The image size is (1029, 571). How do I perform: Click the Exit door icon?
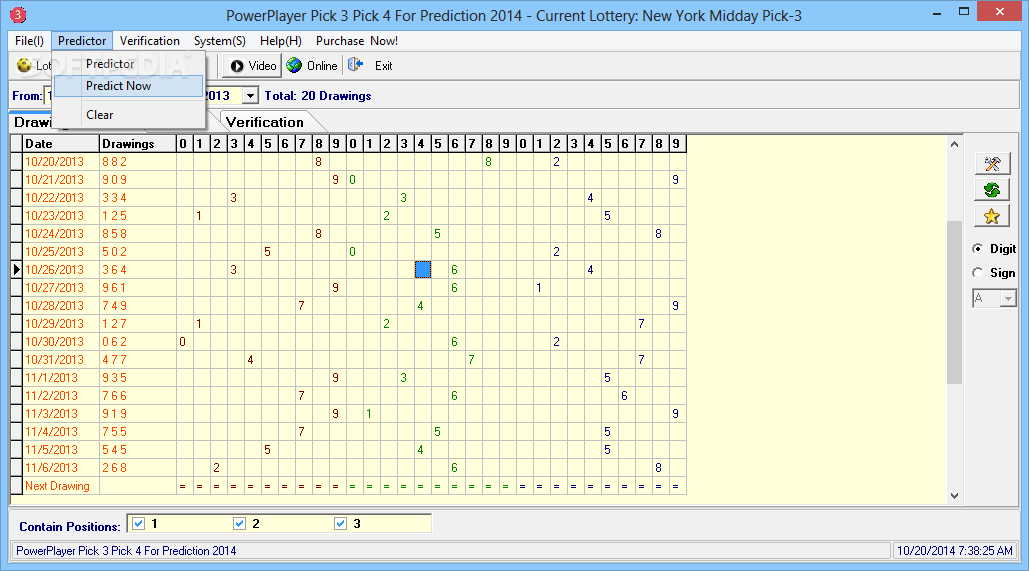(355, 64)
